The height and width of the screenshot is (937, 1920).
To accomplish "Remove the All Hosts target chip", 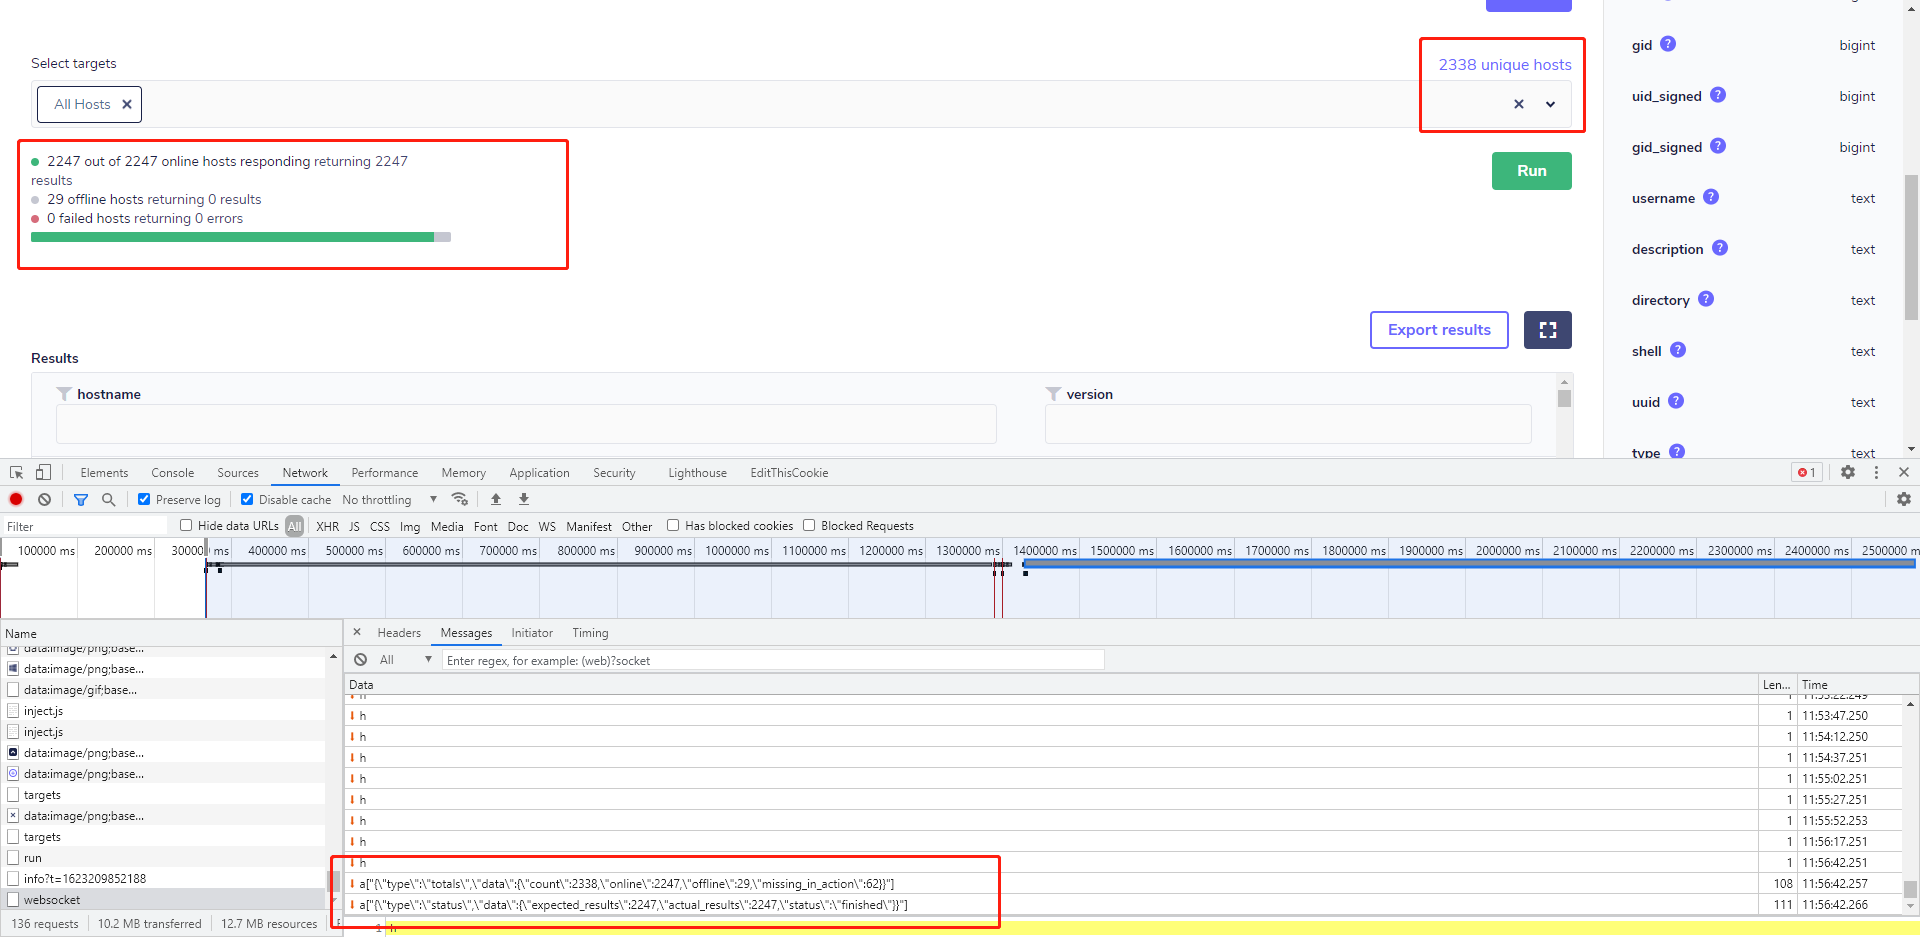I will coord(127,104).
